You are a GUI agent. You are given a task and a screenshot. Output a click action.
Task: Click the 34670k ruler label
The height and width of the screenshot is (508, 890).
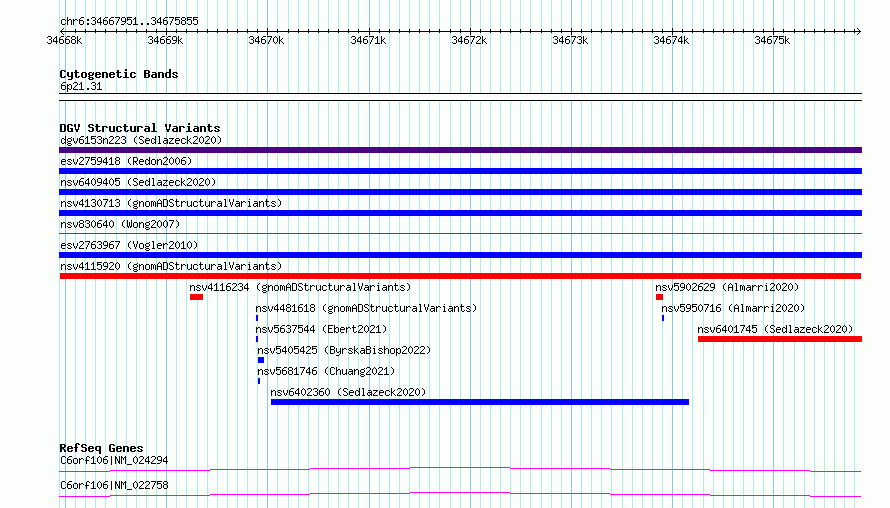pyautogui.click(x=266, y=40)
